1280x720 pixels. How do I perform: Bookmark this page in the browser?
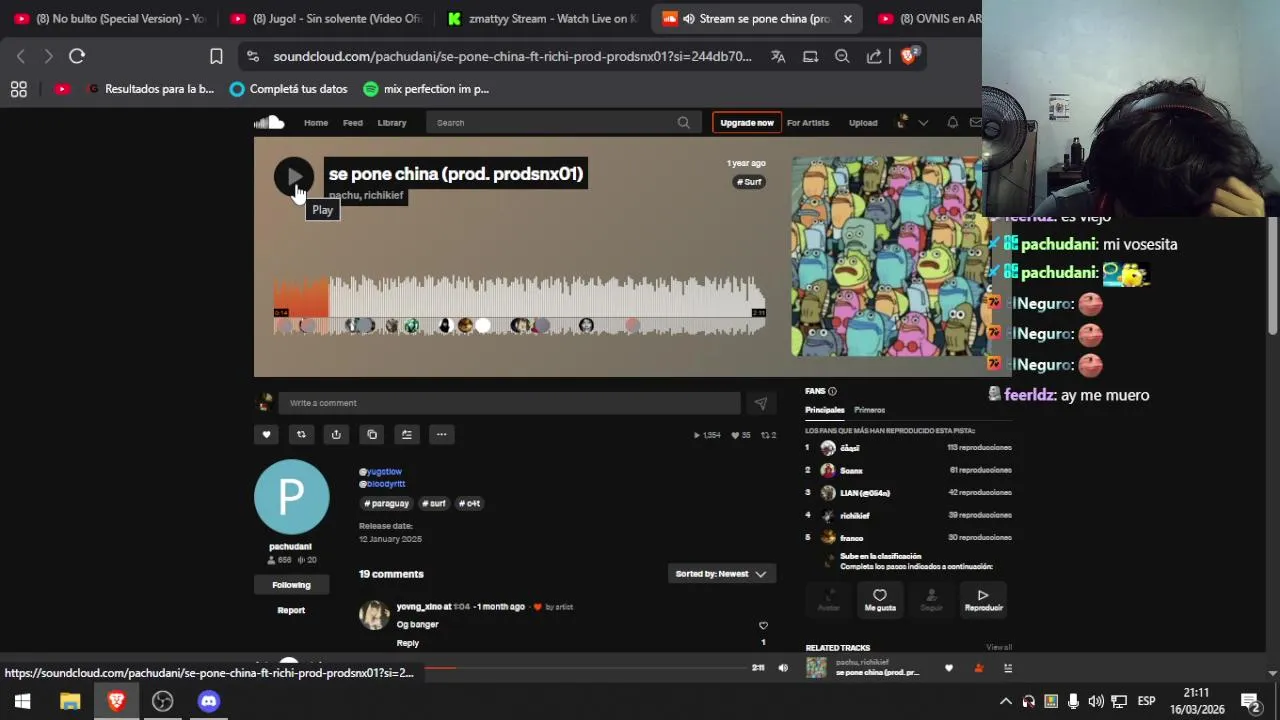pos(216,56)
